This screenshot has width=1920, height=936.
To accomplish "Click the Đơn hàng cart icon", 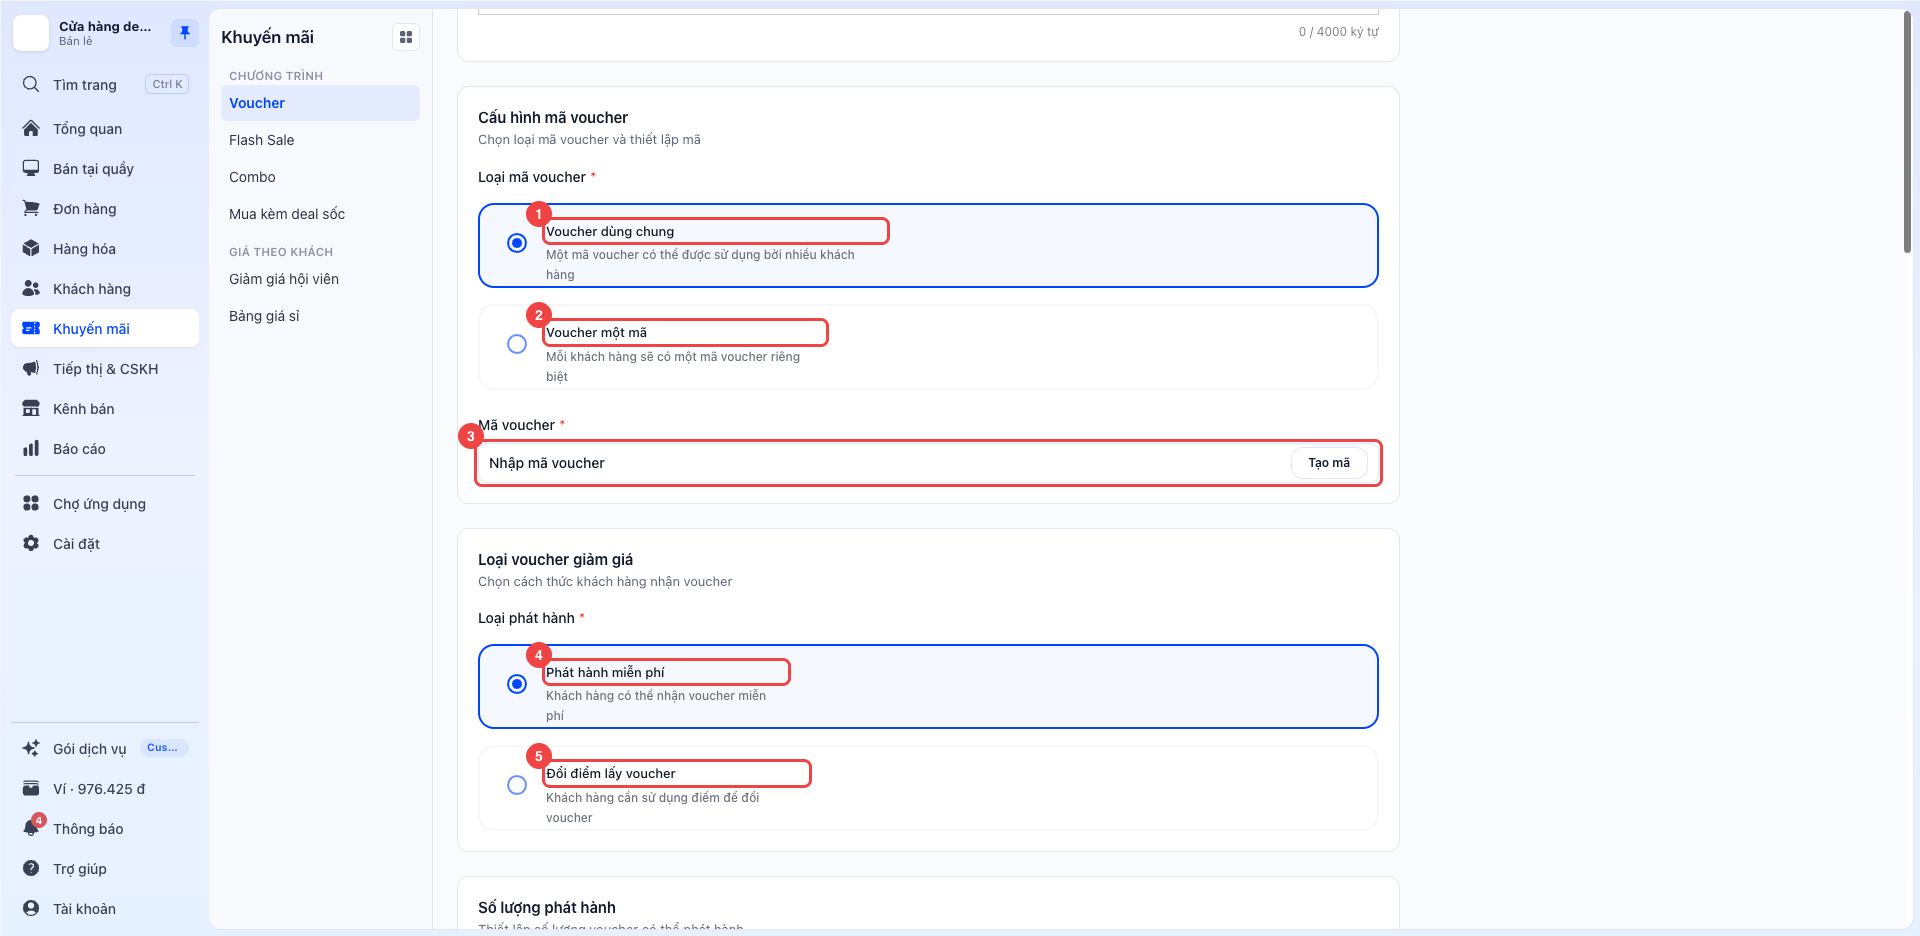I will coord(31,209).
